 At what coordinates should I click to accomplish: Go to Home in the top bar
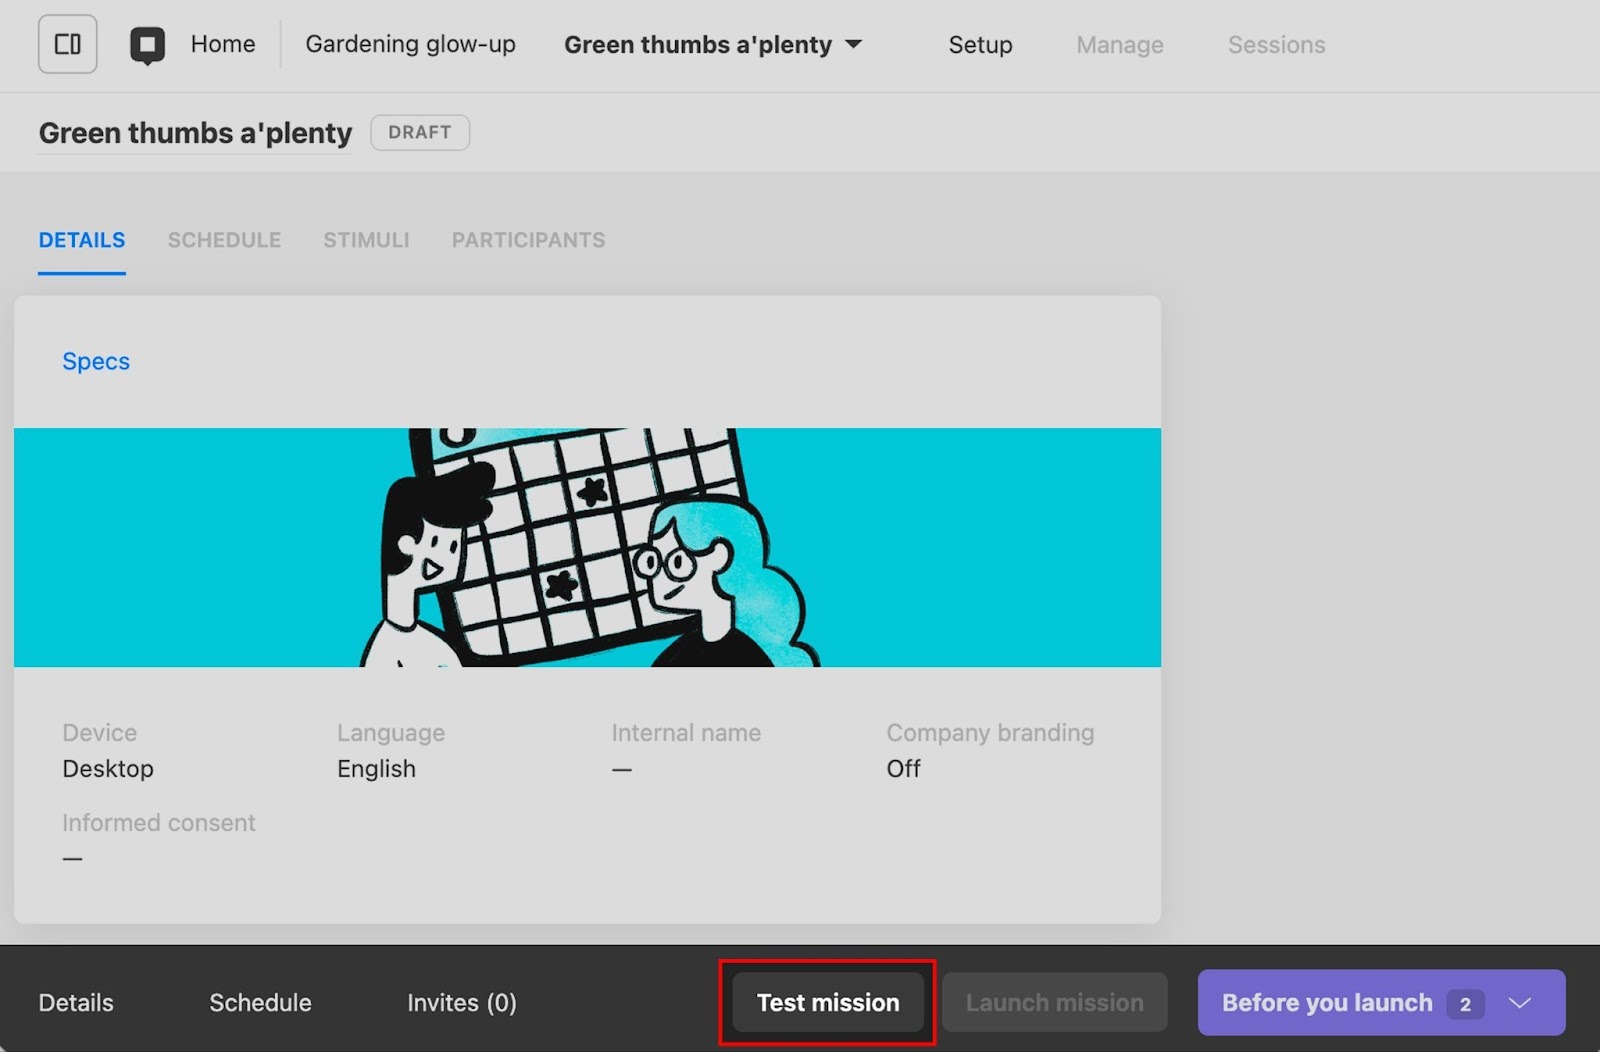coord(222,44)
